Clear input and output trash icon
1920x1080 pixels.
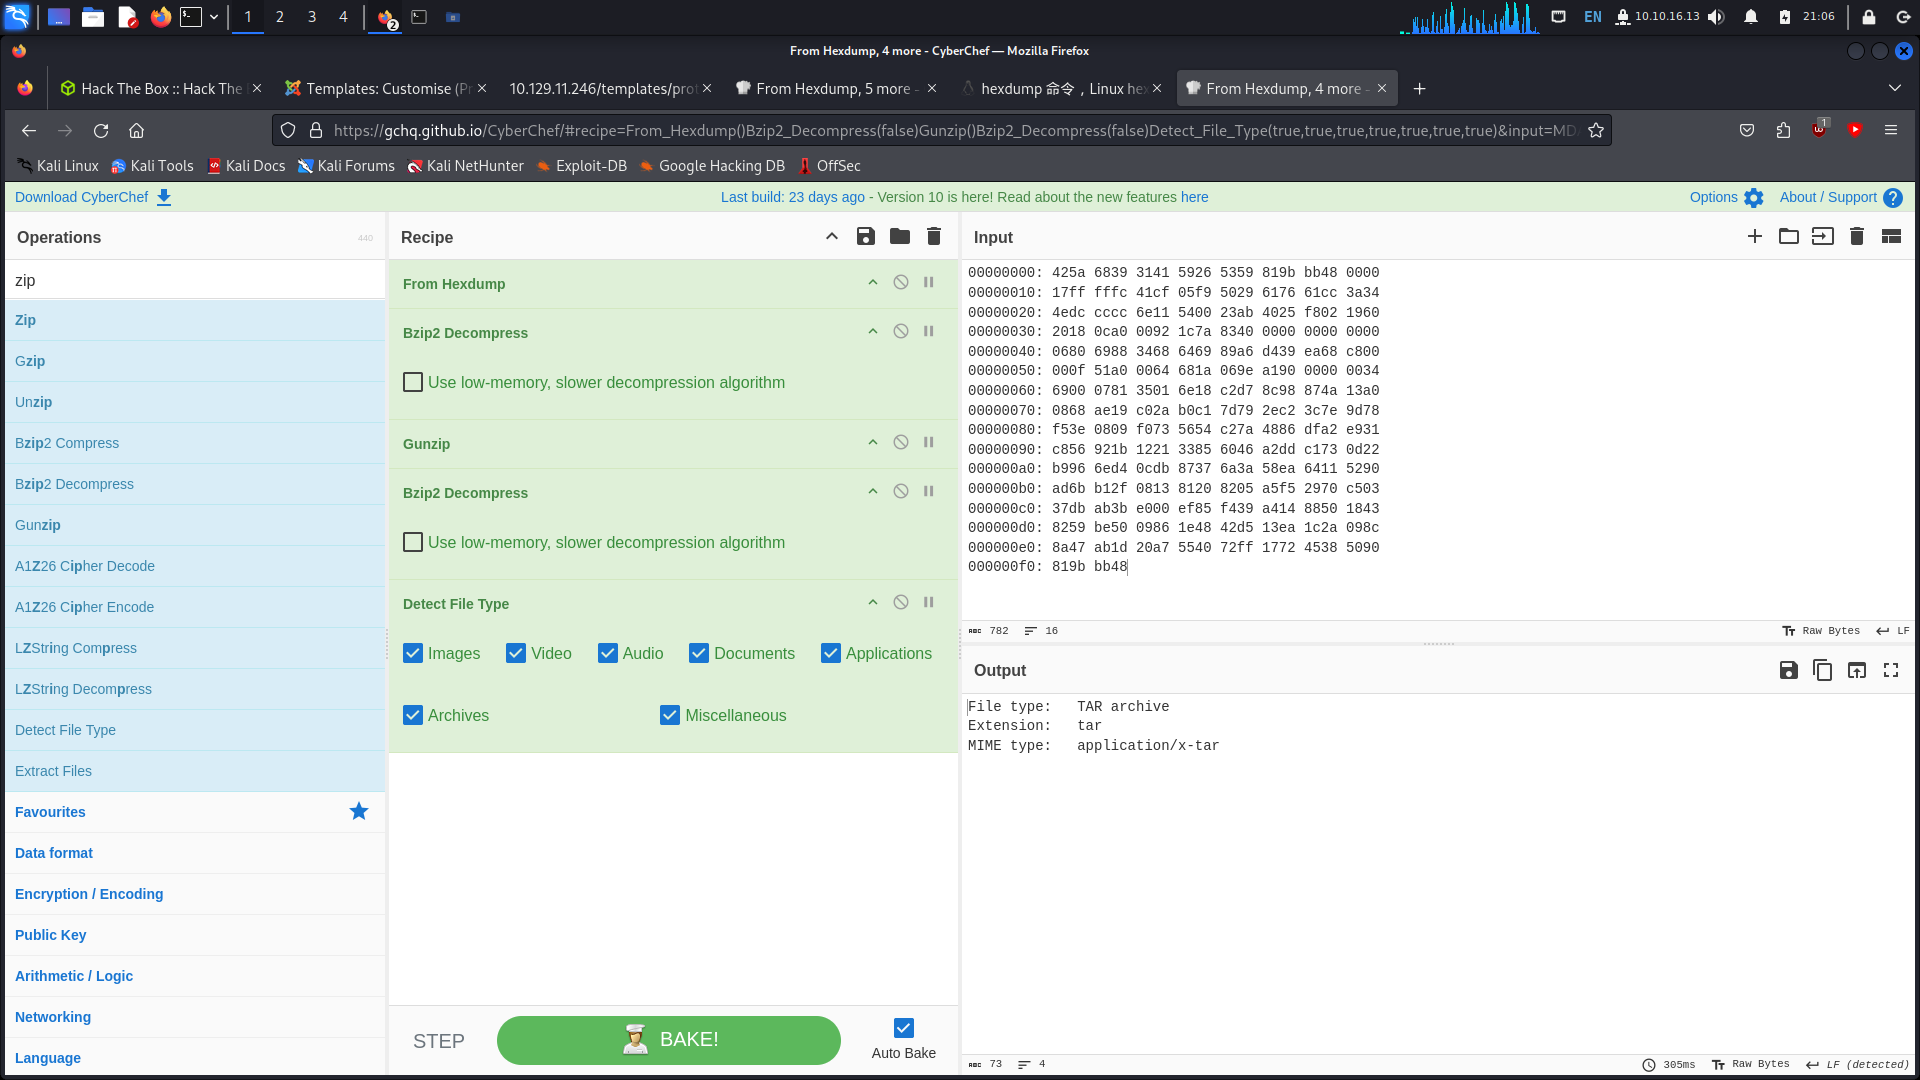[1857, 237]
